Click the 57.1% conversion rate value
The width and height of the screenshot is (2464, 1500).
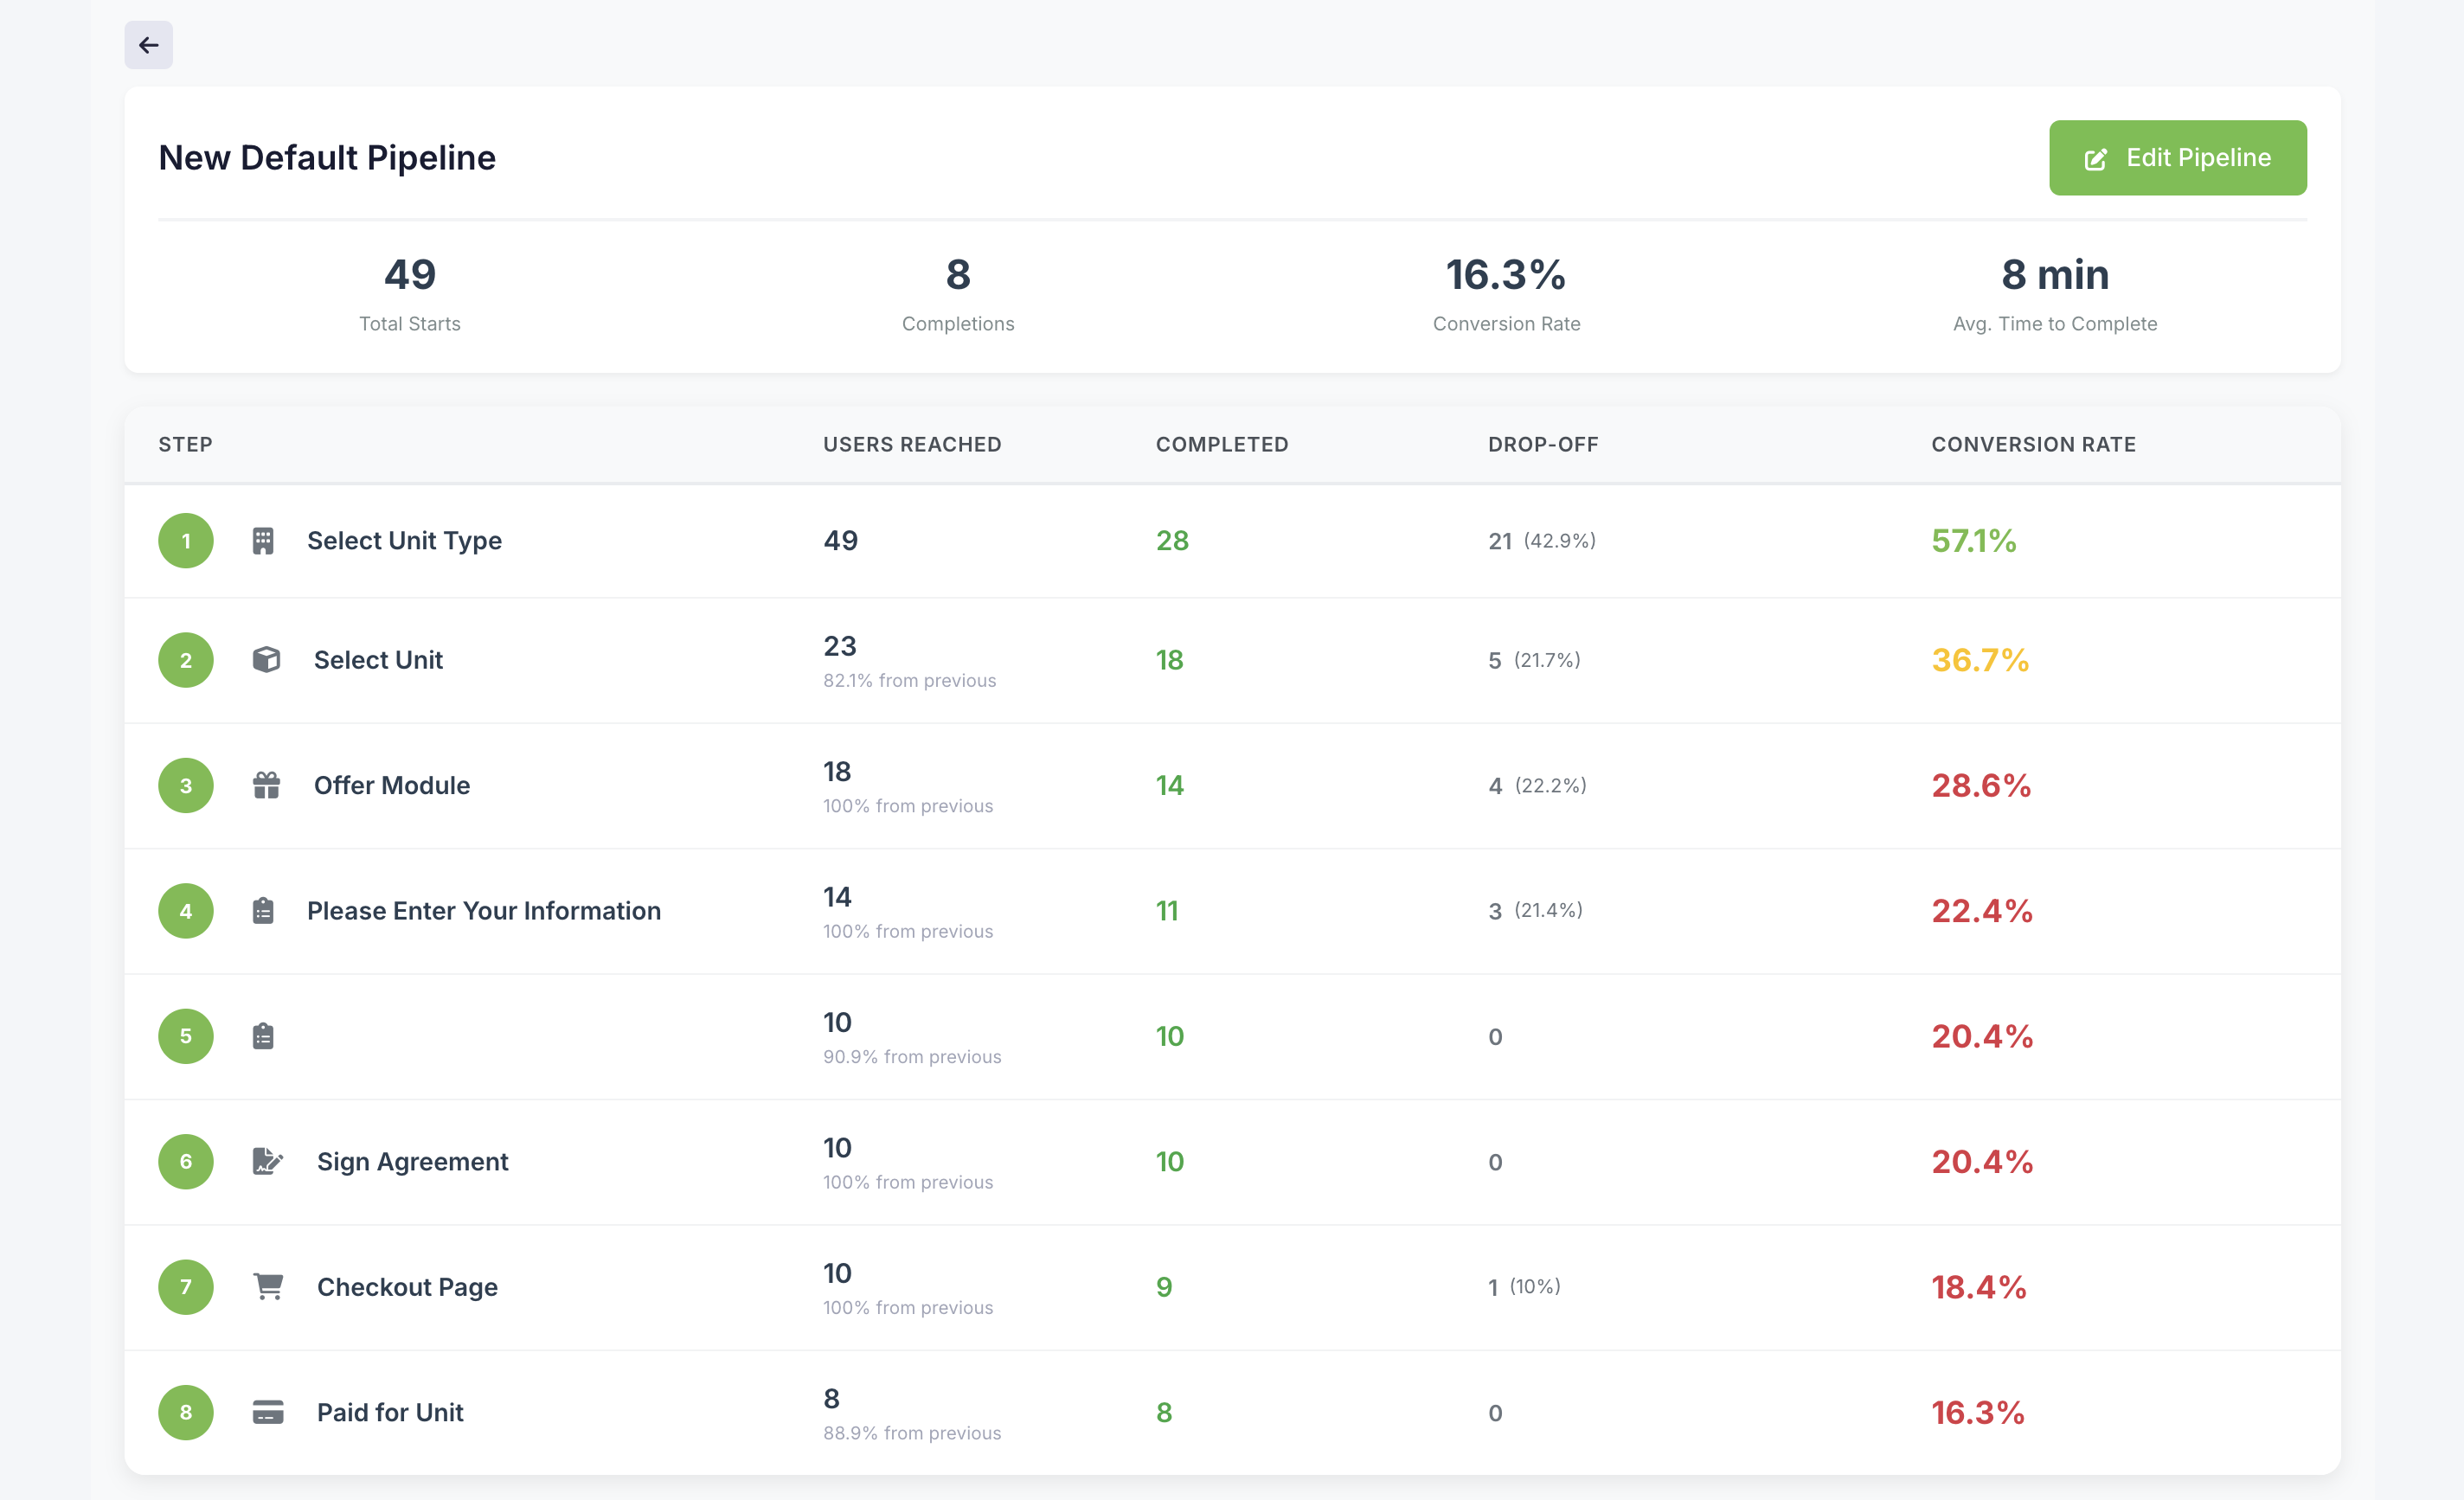pyautogui.click(x=1973, y=541)
